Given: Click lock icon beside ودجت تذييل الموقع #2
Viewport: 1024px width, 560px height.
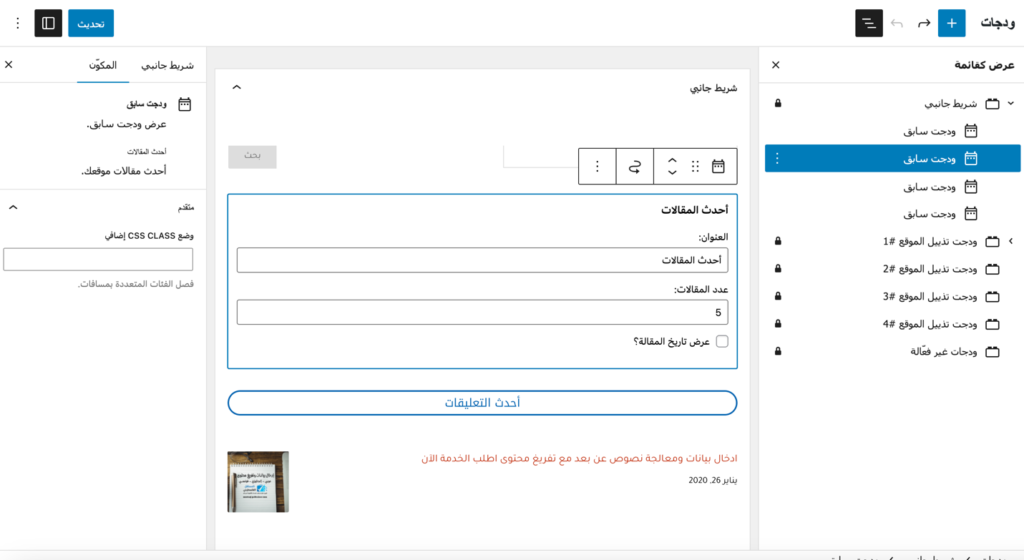Looking at the screenshot, I should coord(778,269).
